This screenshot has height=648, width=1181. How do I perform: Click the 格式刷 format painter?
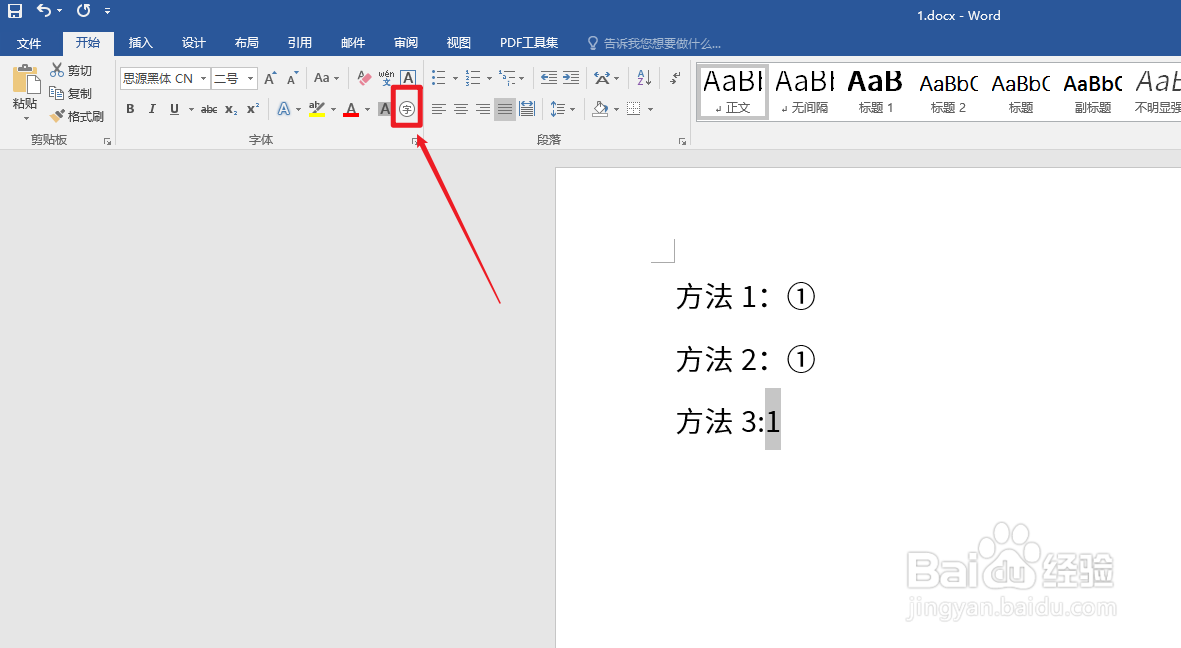tap(77, 116)
